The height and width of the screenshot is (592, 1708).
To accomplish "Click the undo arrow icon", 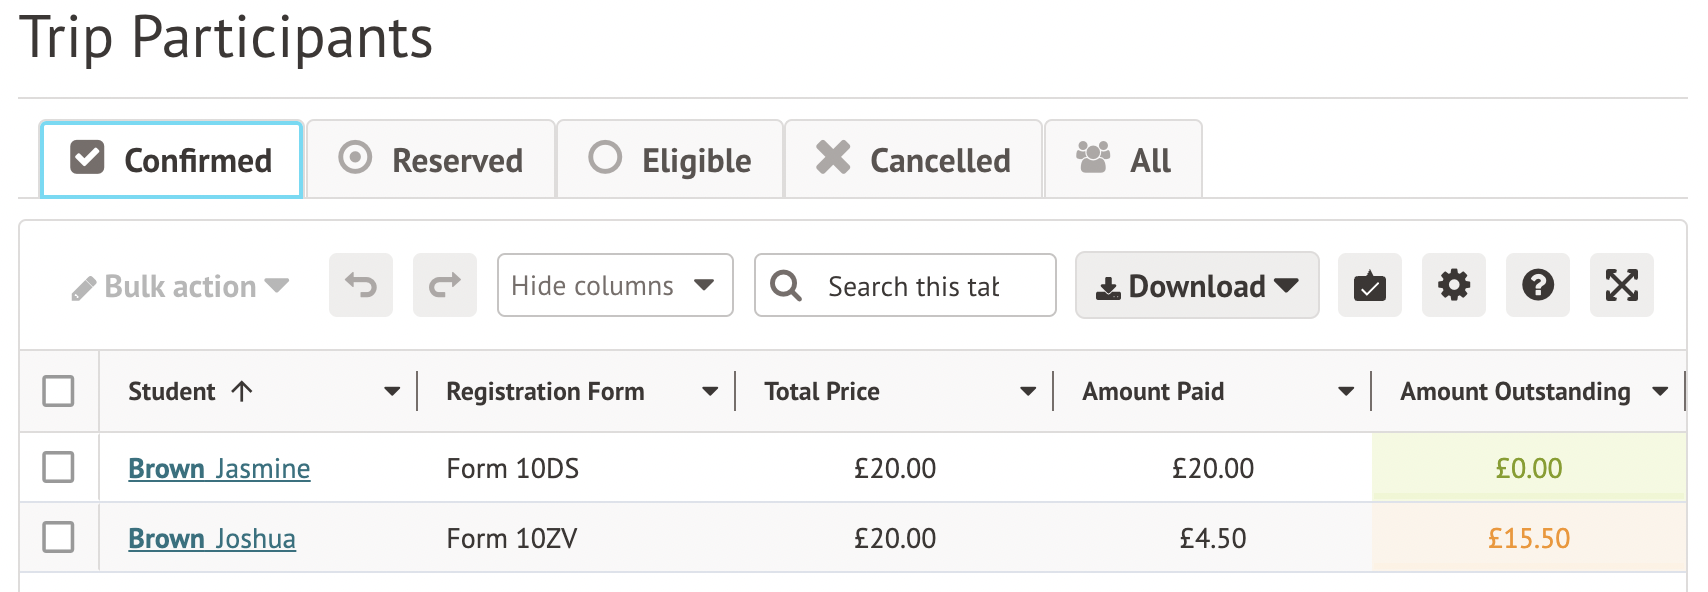I will point(361,286).
